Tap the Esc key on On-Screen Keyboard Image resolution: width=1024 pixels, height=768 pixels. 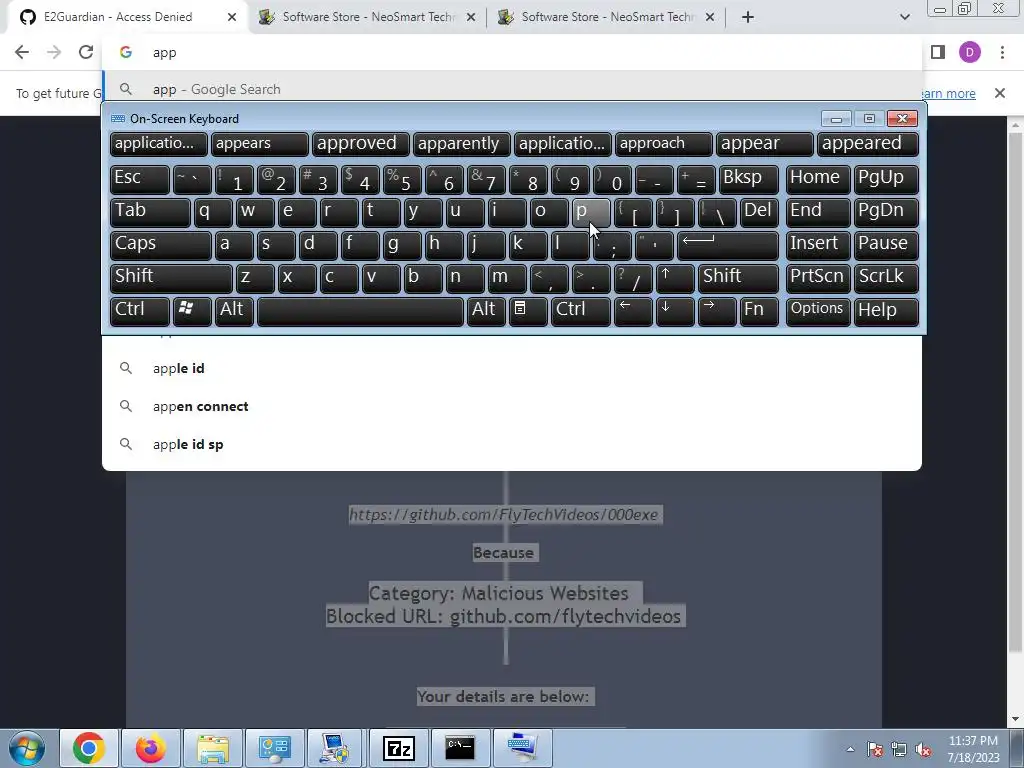click(140, 179)
